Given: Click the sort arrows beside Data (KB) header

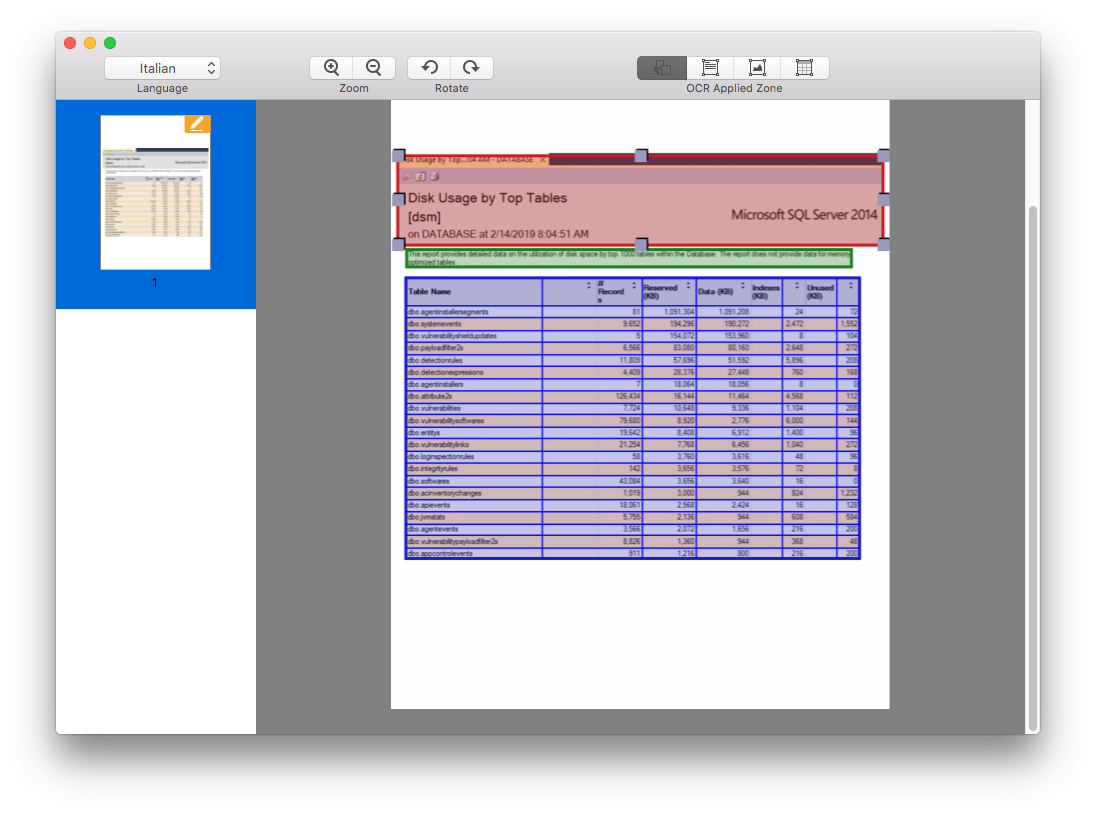Looking at the screenshot, I should point(742,286).
